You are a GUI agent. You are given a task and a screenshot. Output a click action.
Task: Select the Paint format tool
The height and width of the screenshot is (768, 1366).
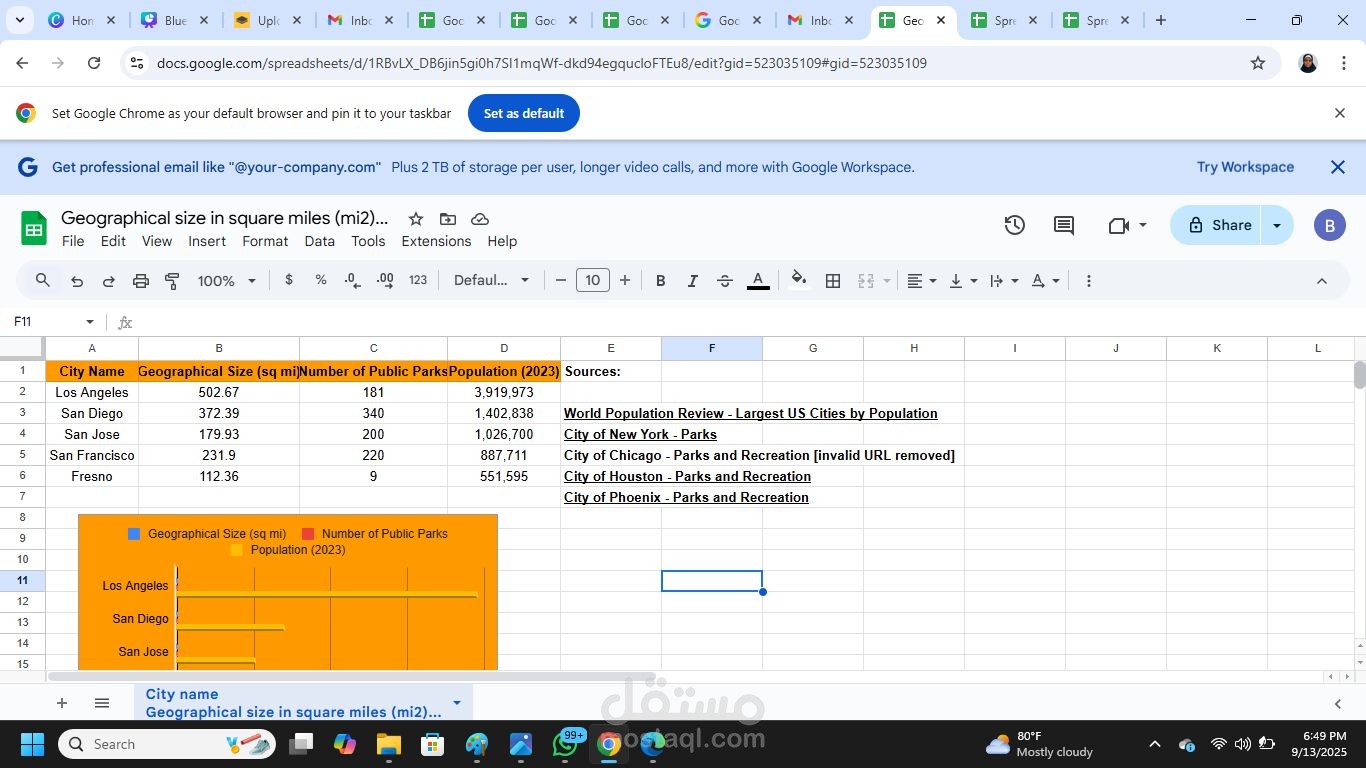[172, 281]
